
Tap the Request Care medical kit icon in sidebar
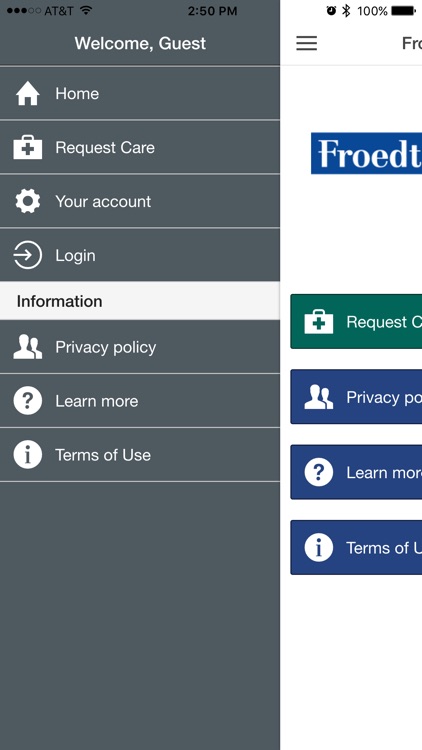tap(28, 147)
